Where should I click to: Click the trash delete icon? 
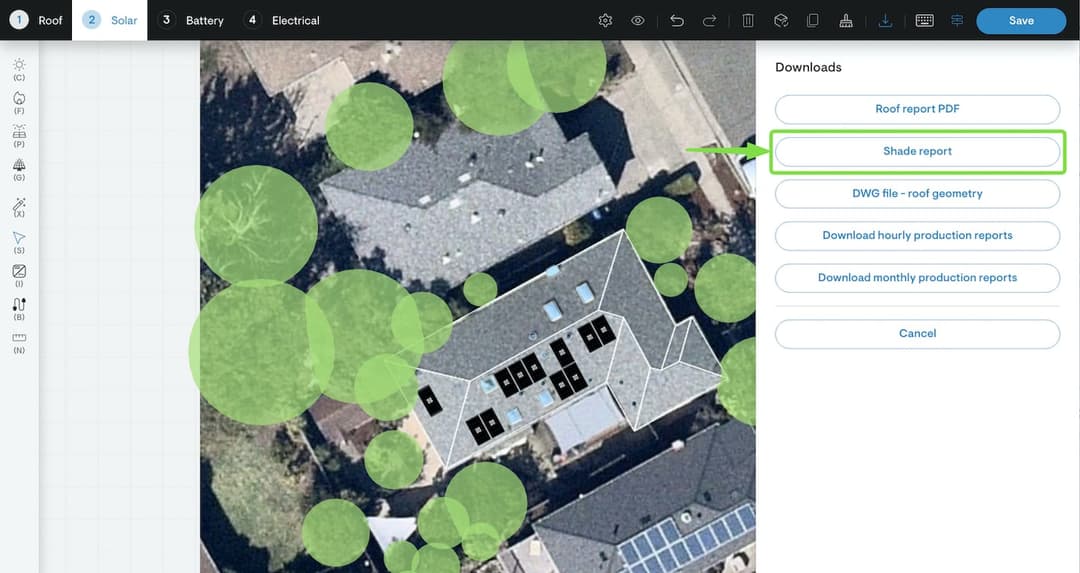pos(748,20)
